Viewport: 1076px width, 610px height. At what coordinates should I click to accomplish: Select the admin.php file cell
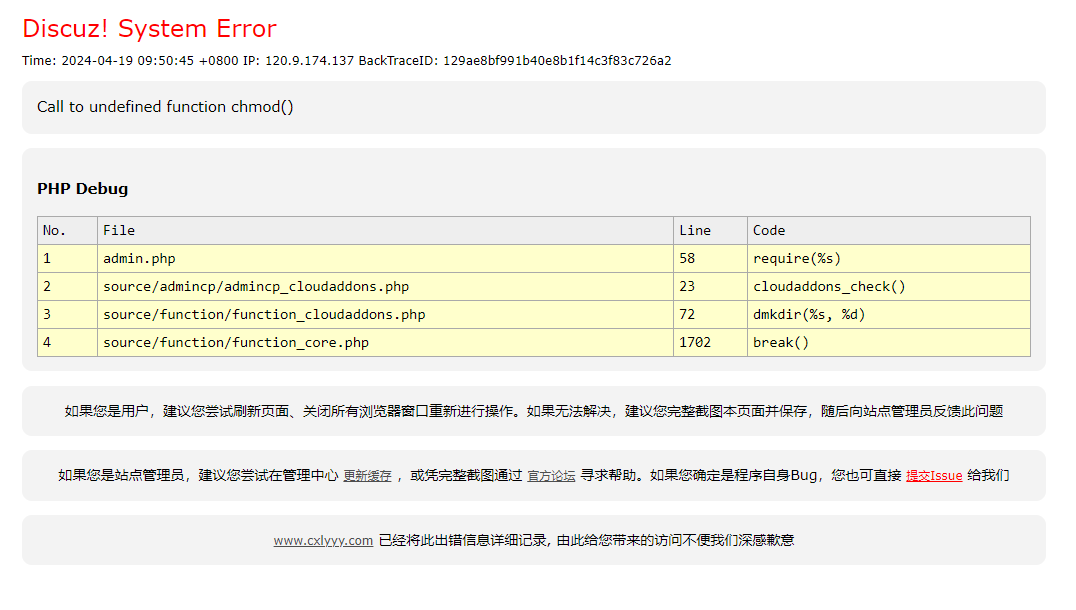tap(139, 259)
